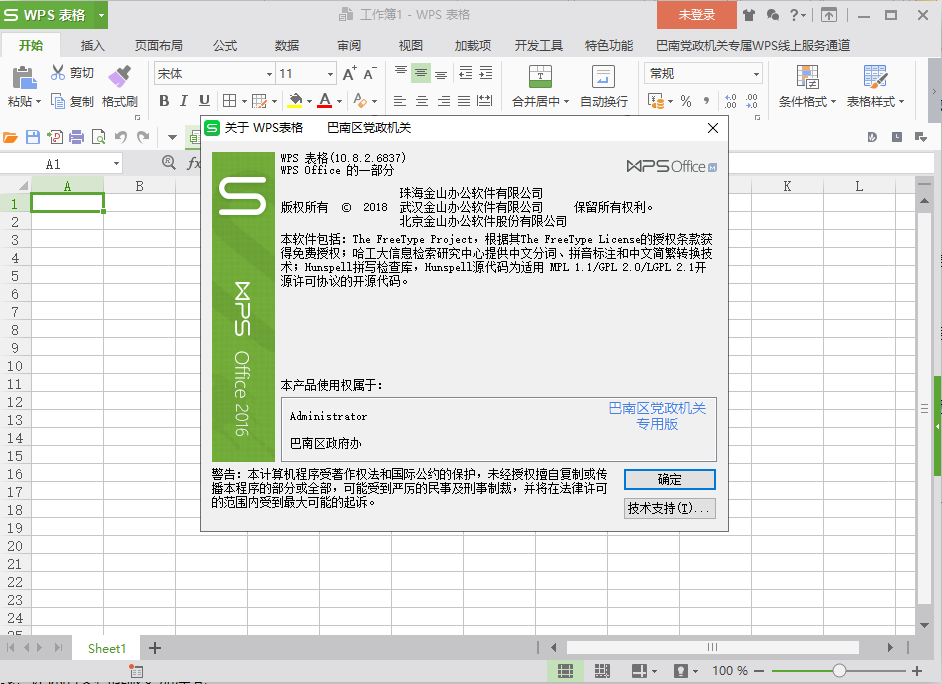Screen dimensions: 942x684
Task: Click the distributed alignment icon
Action: click(484, 101)
